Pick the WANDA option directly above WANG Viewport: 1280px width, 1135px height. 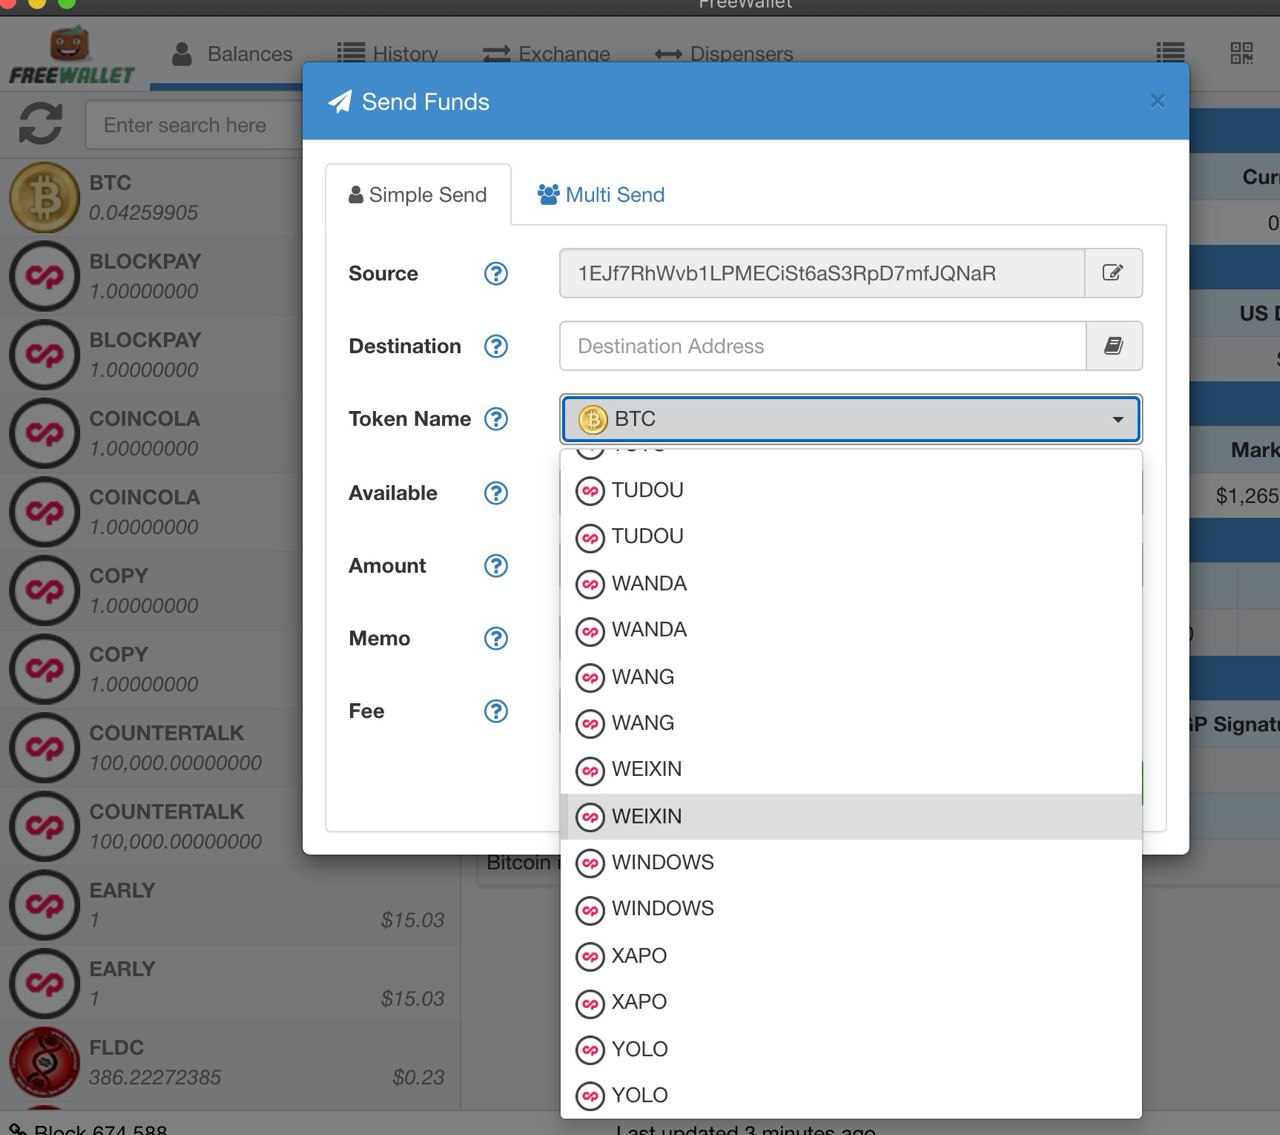851,630
